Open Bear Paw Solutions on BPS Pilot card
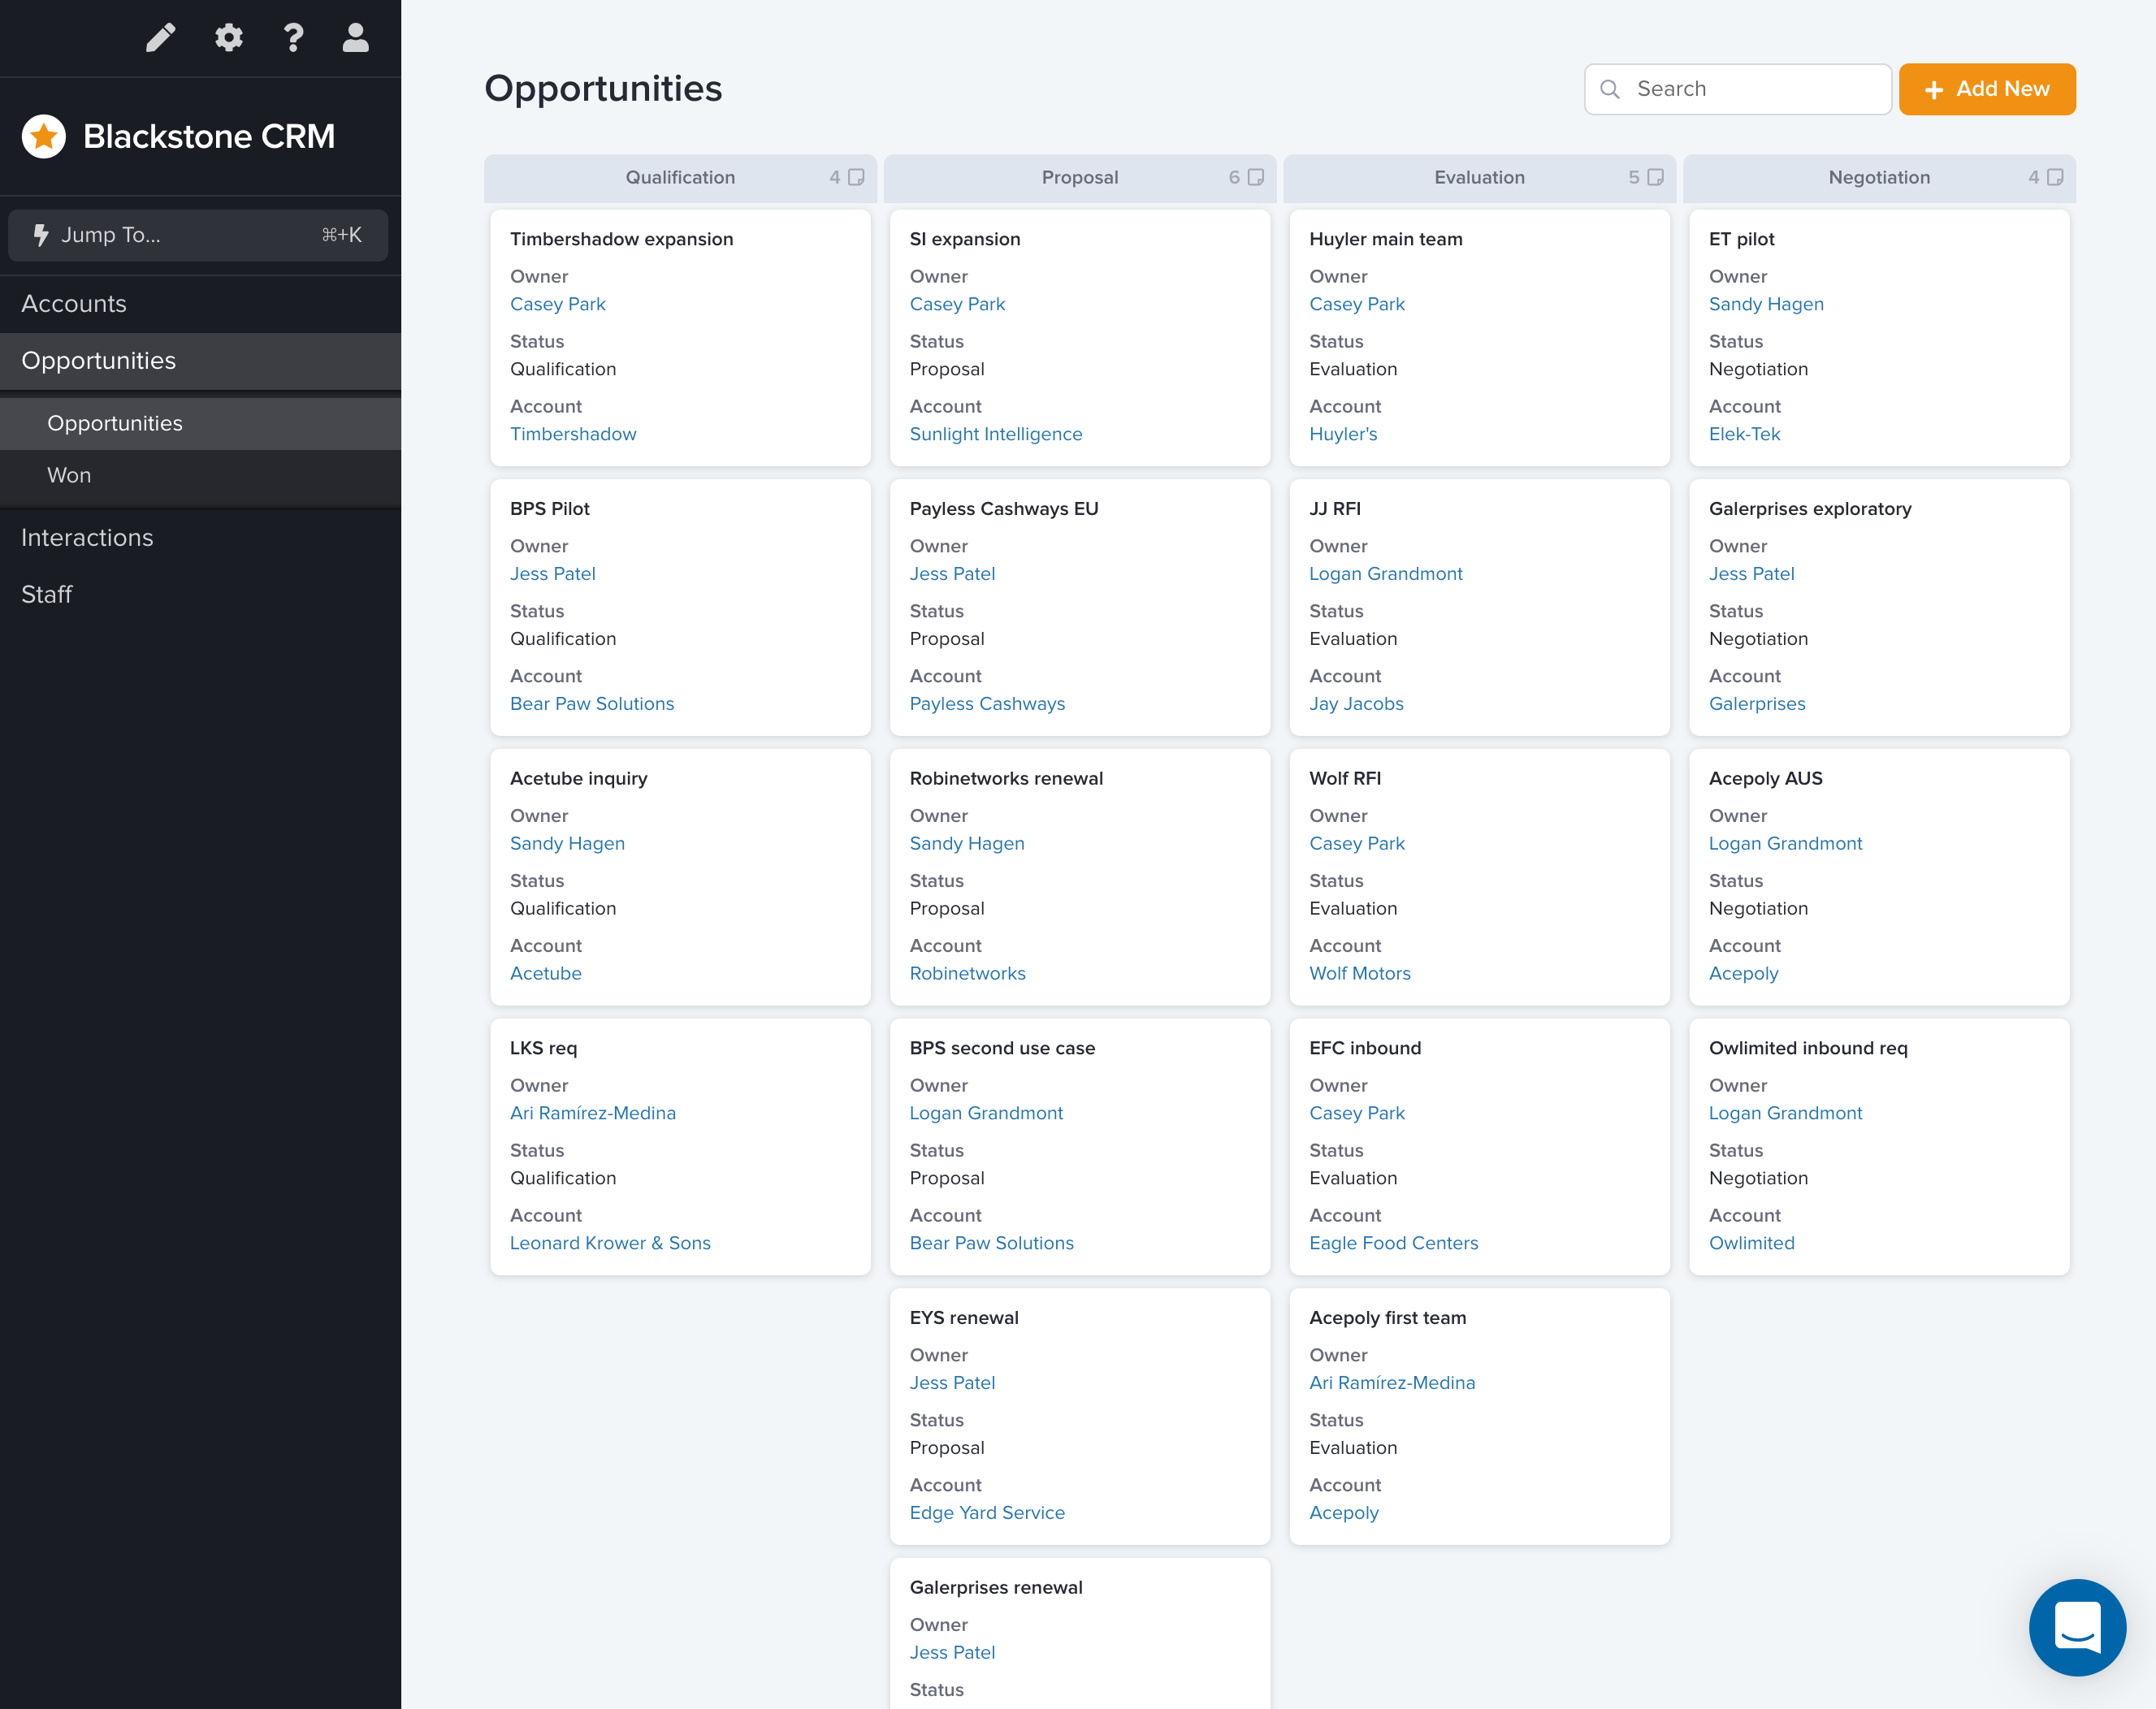The height and width of the screenshot is (1709, 2156). [x=592, y=704]
